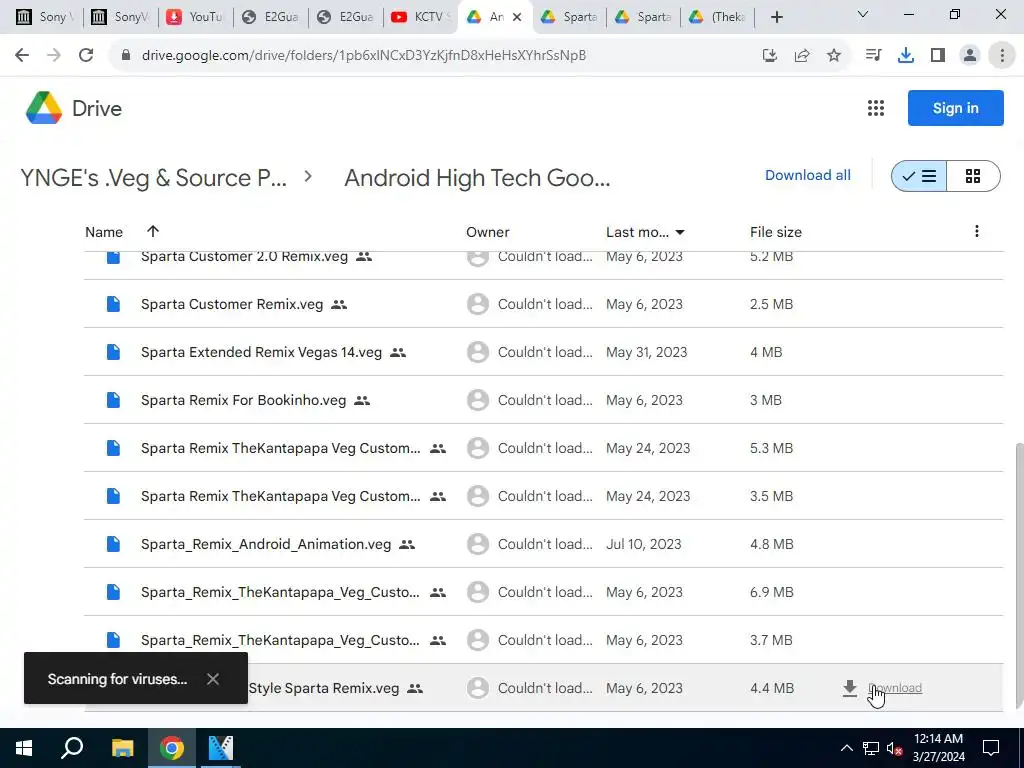The height and width of the screenshot is (768, 1024).
Task: Click file icon of Sparta_Remix_Android_Animation.veg
Action: 113,544
